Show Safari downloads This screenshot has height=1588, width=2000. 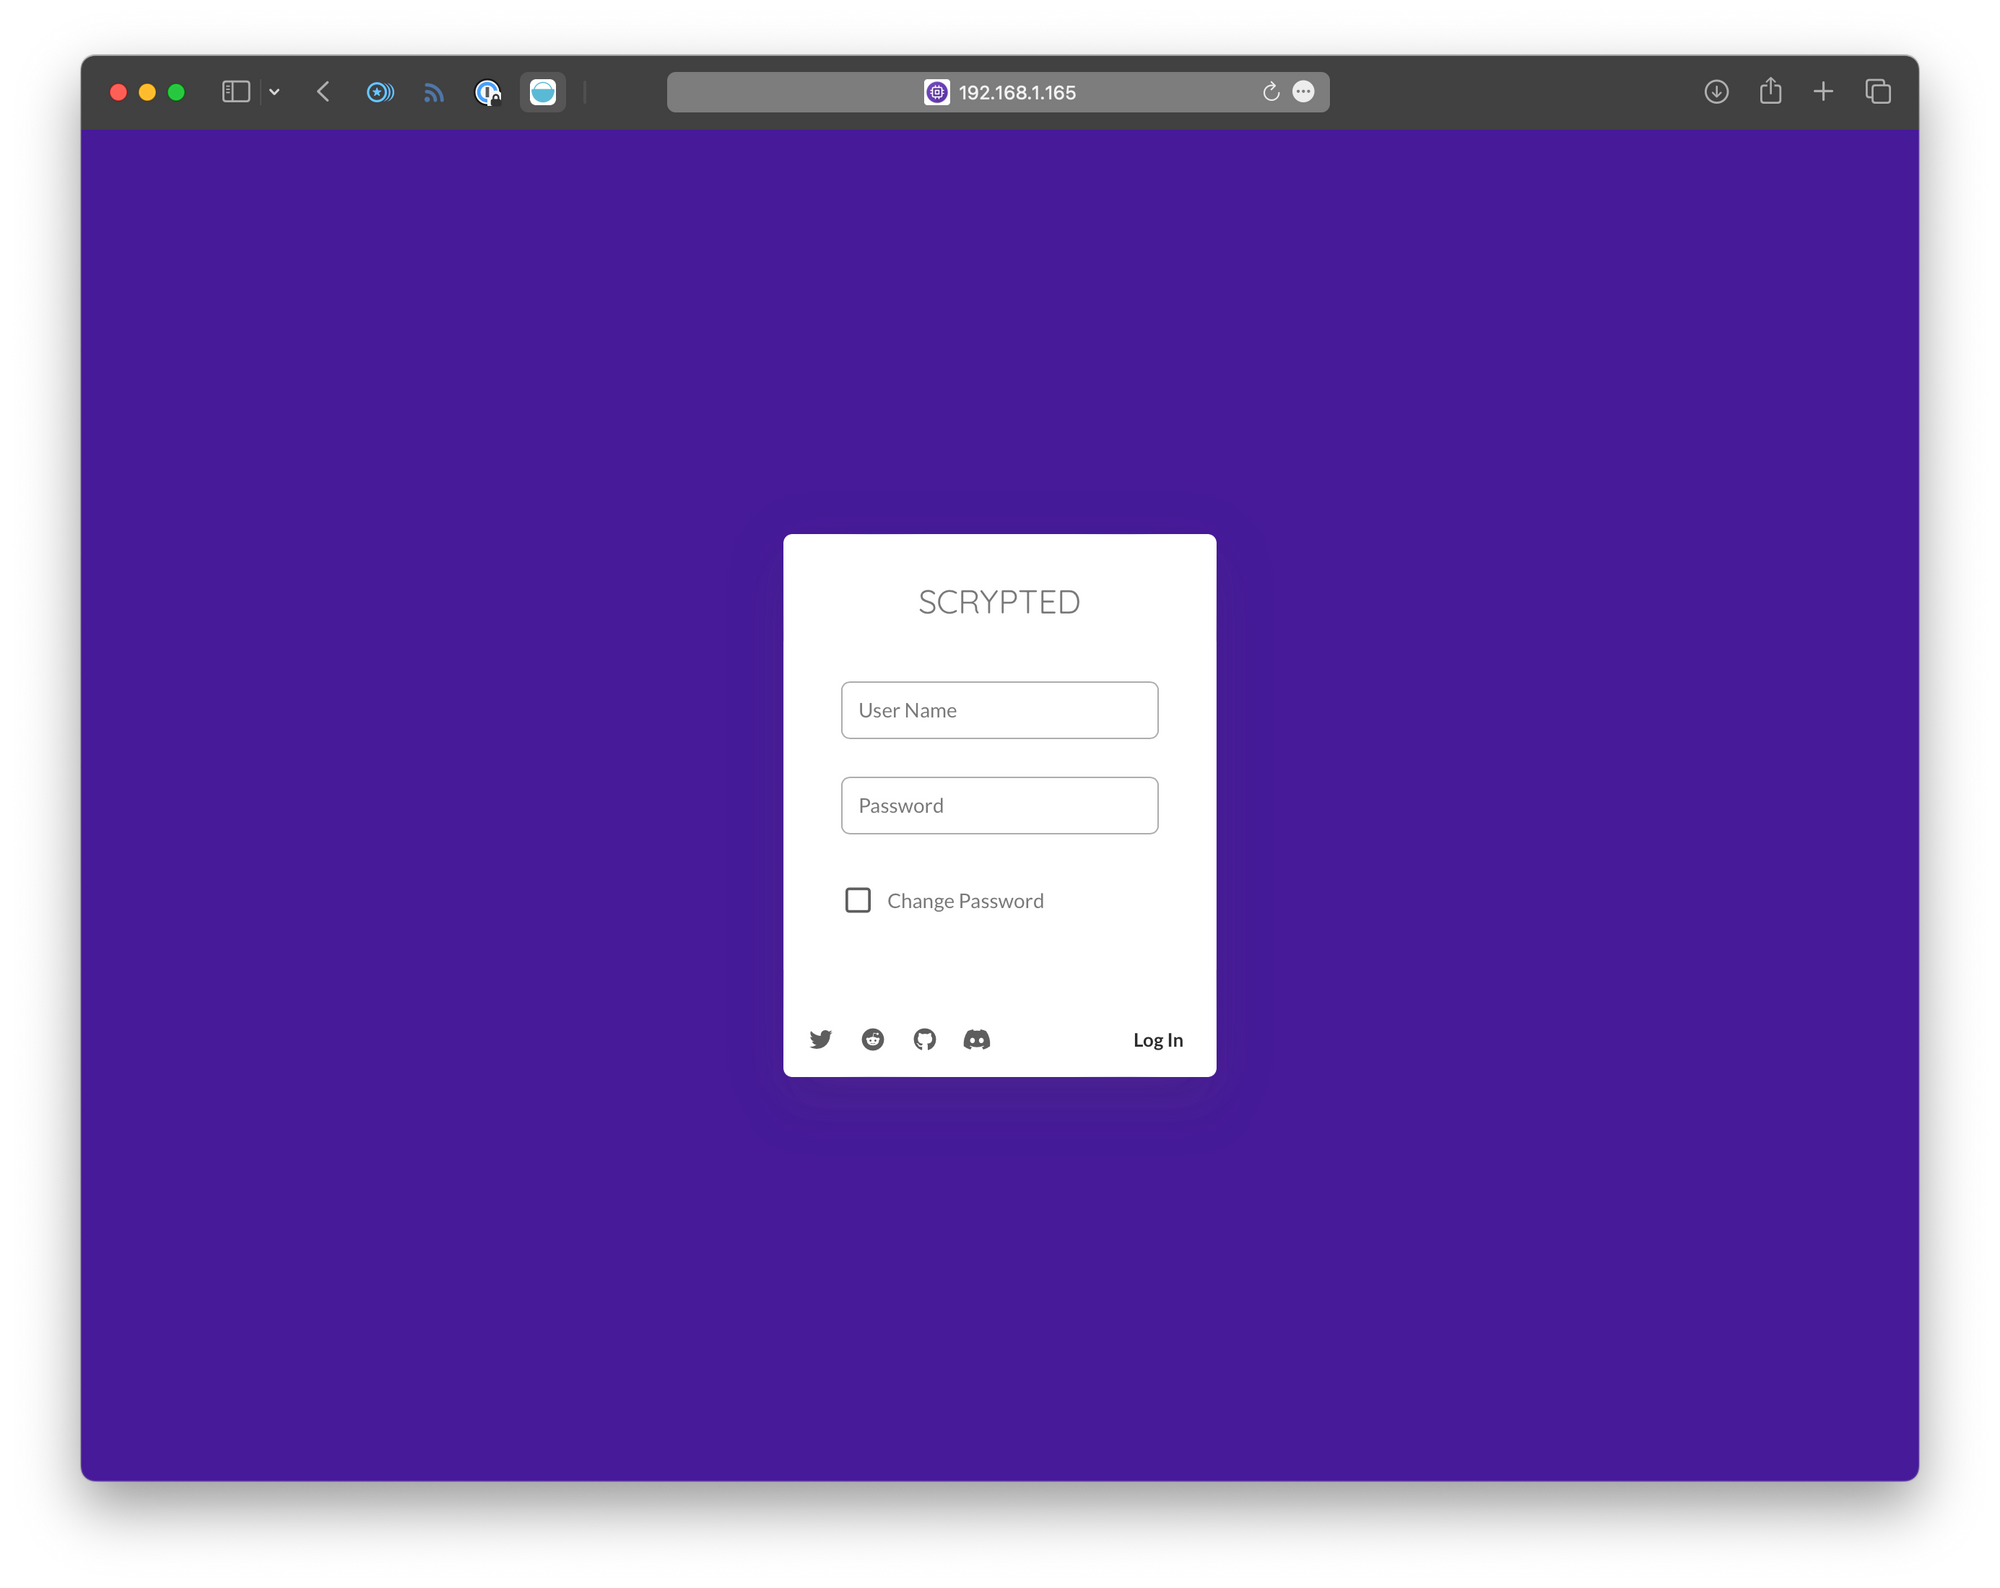(x=1716, y=92)
